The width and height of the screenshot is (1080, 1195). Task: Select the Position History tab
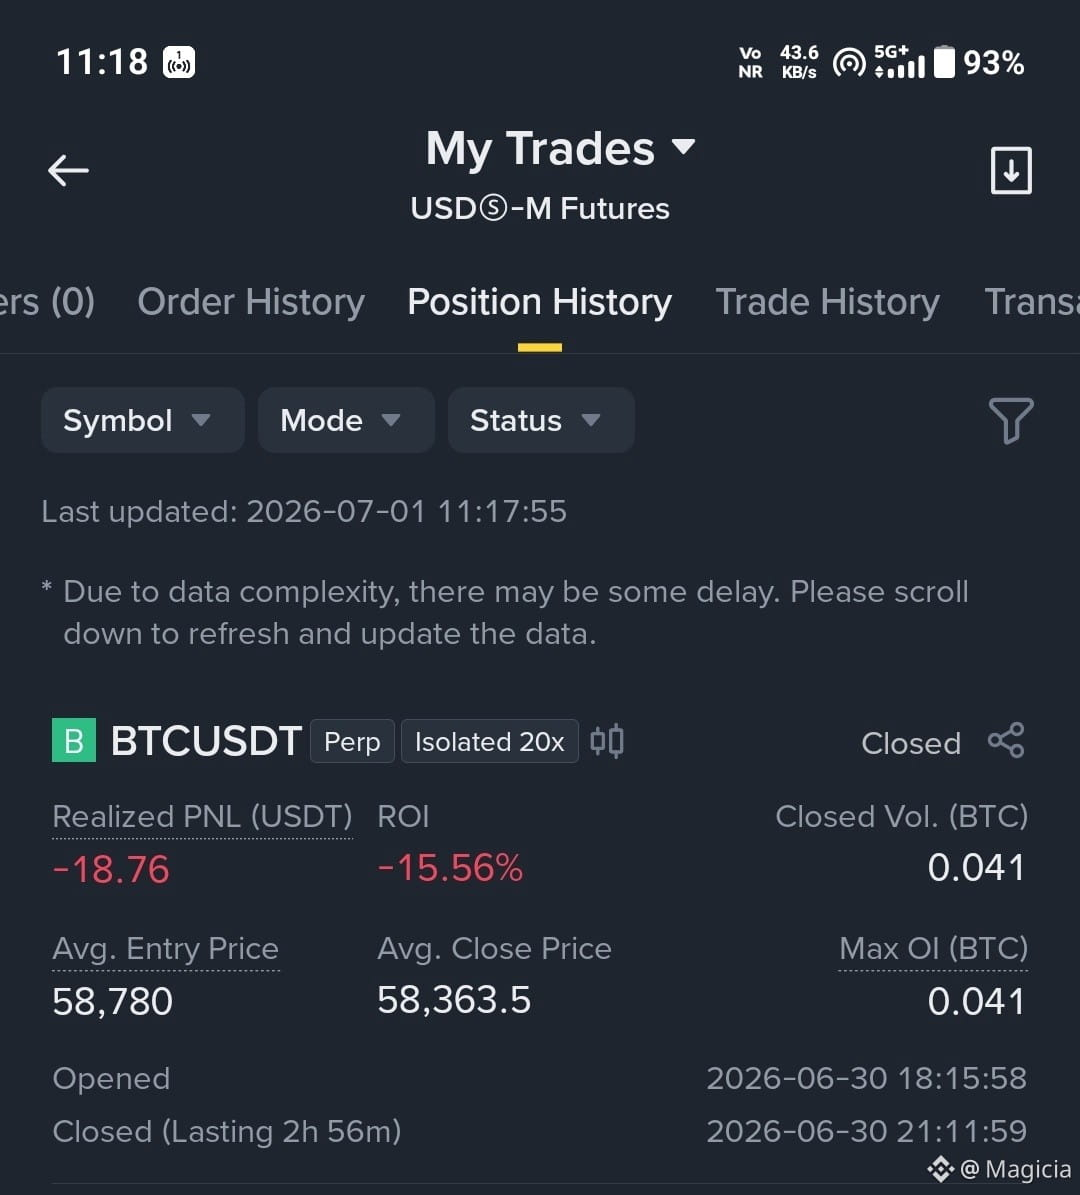[x=540, y=302]
